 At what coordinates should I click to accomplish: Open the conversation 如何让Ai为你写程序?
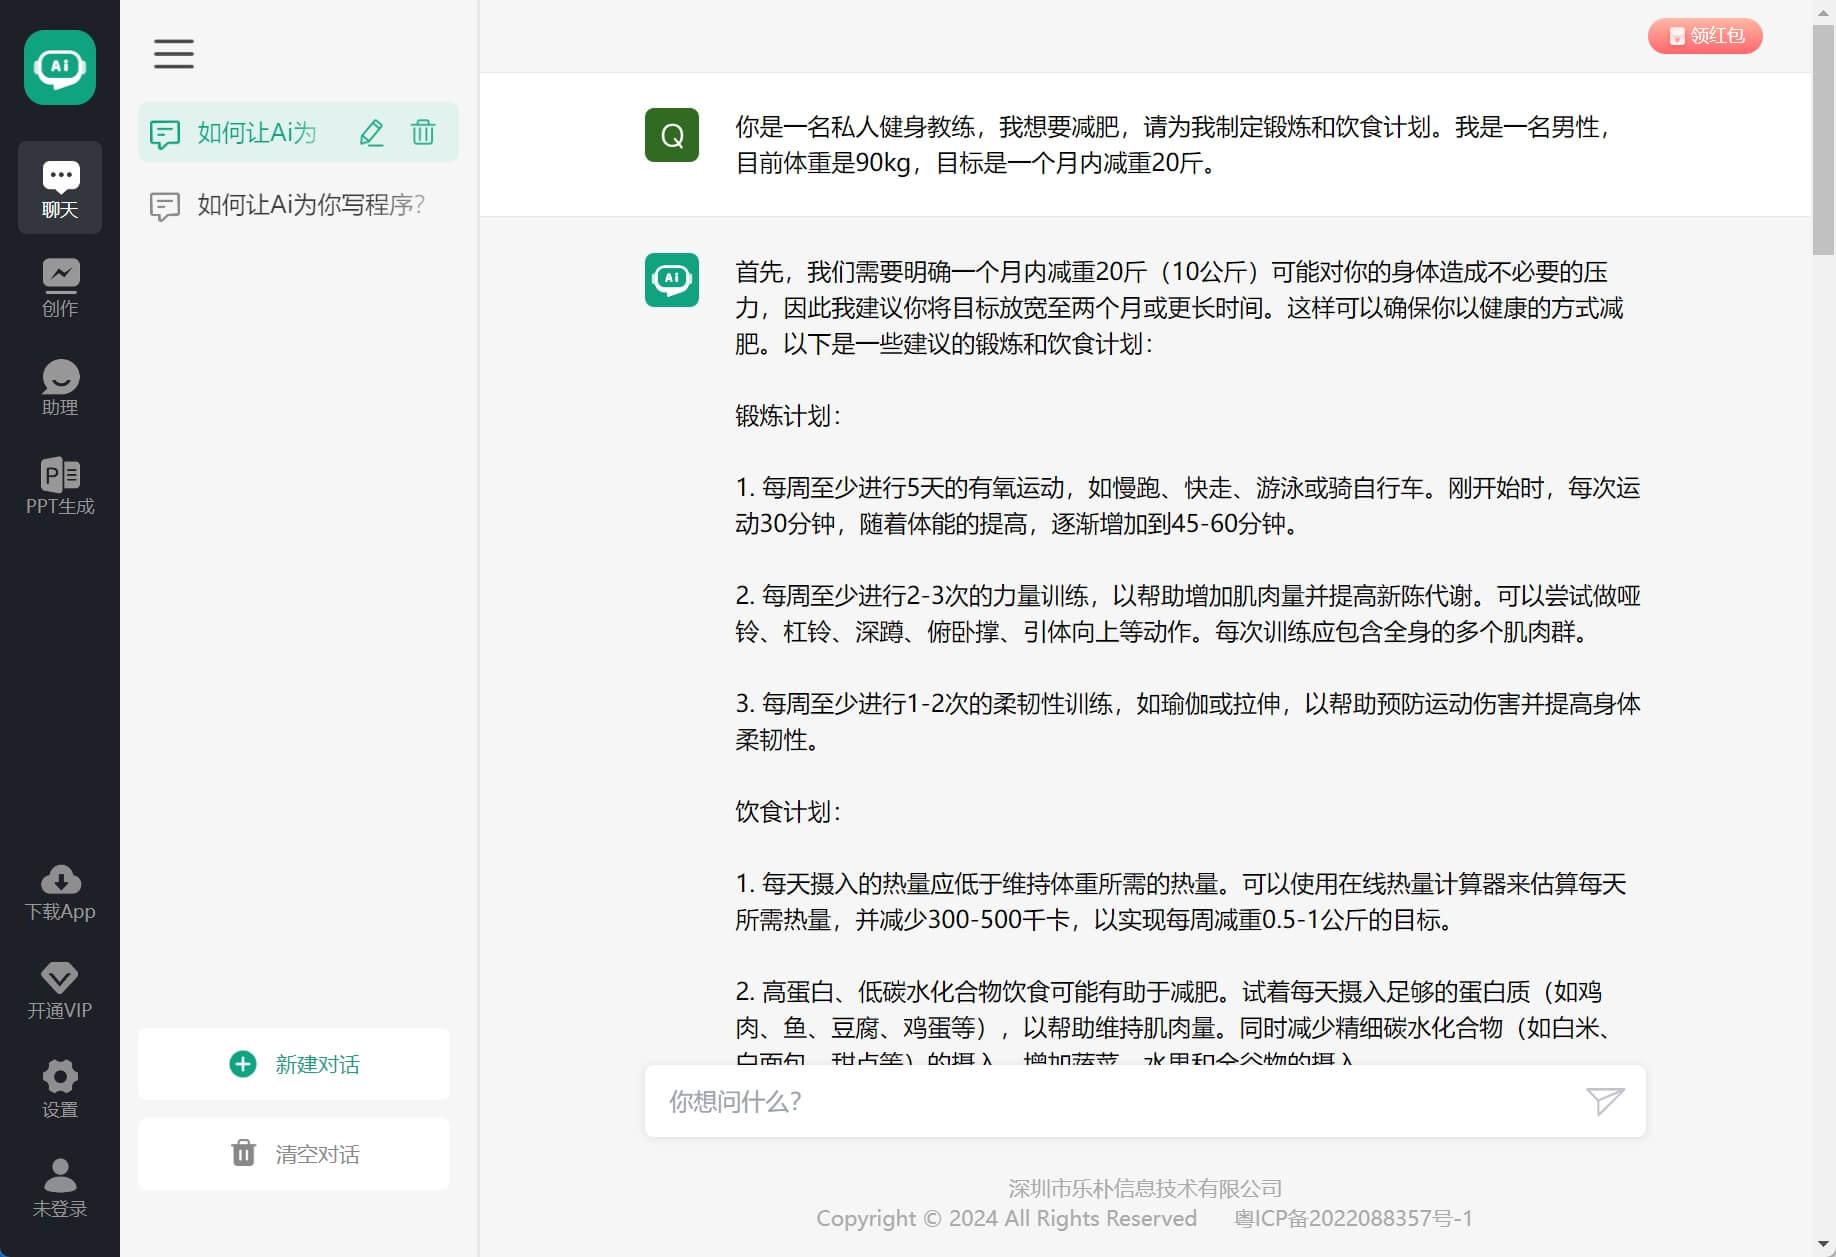pyautogui.click(x=310, y=205)
